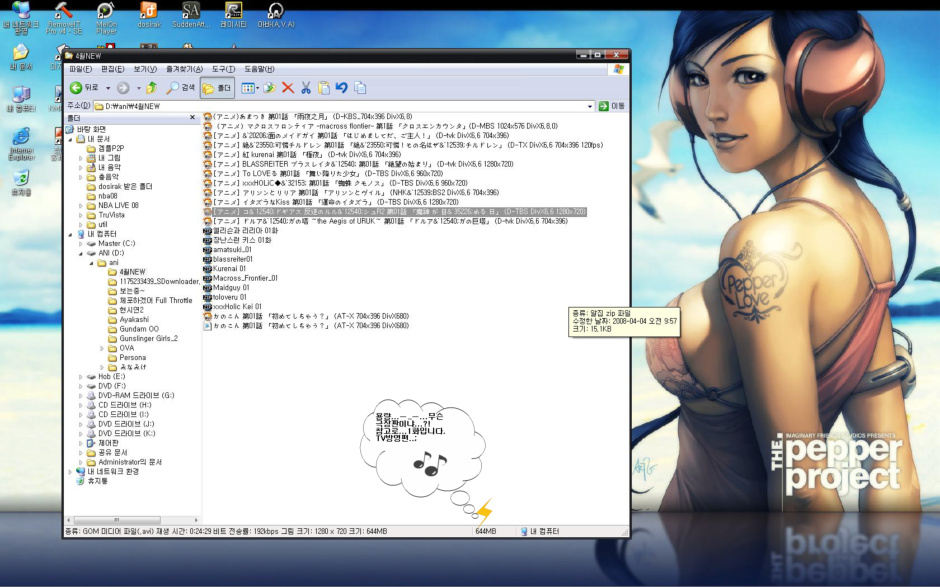Screen dimensions: 940x587
Task: Open the 보기(V) menu
Action: tap(145, 70)
